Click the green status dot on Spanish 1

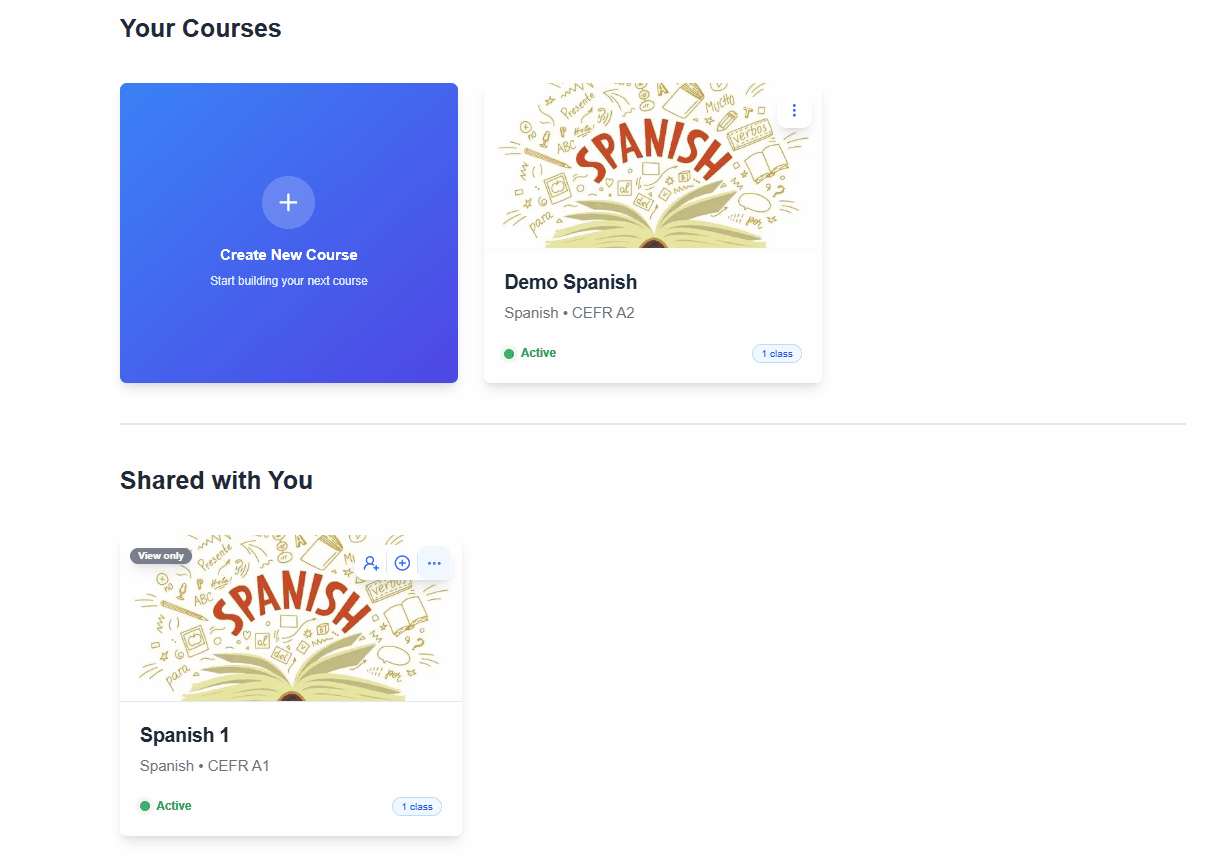tap(145, 806)
